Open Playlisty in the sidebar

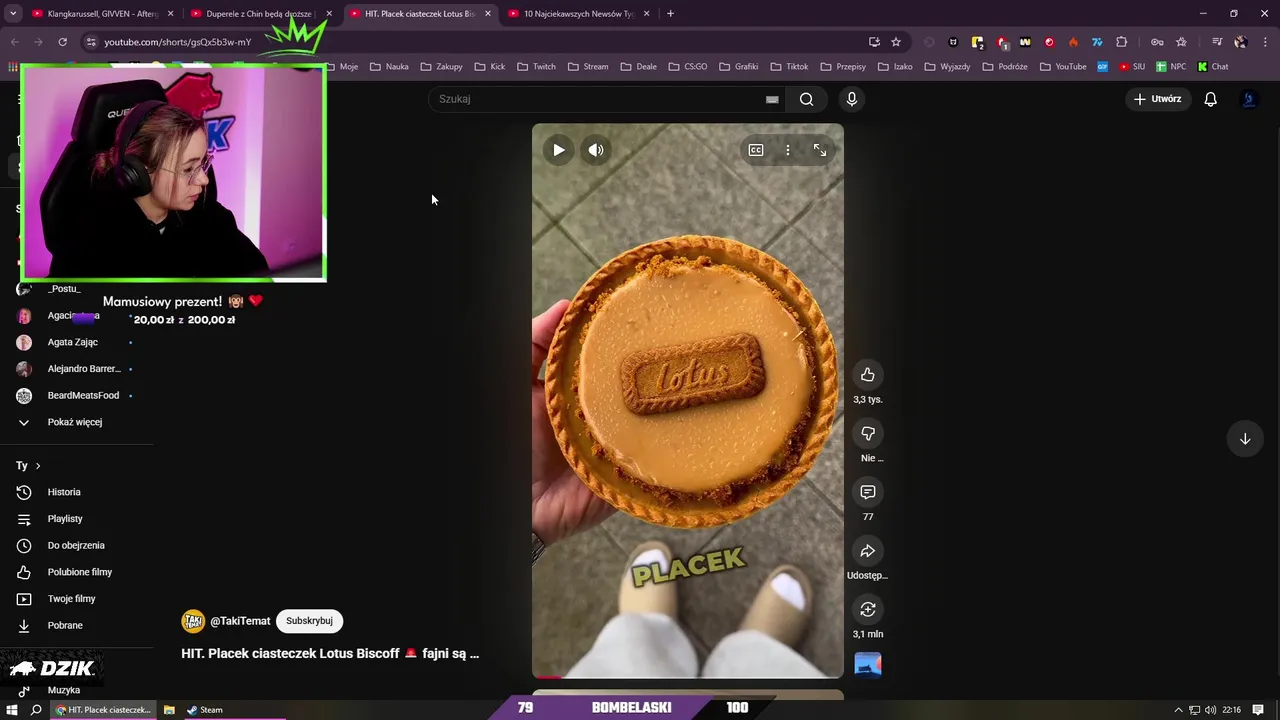[x=65, y=519]
